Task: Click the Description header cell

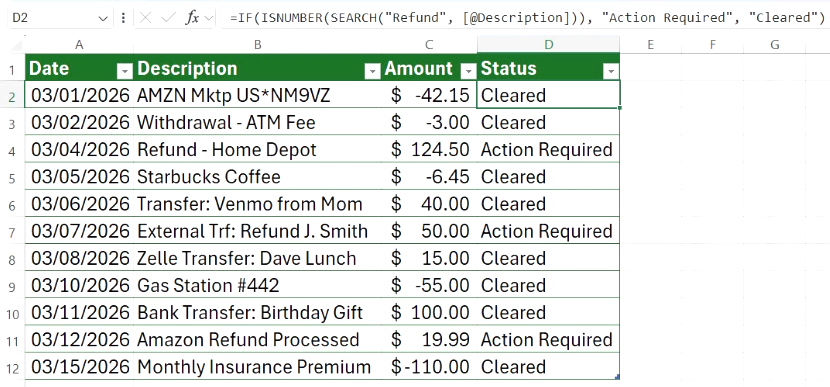Action: click(257, 68)
